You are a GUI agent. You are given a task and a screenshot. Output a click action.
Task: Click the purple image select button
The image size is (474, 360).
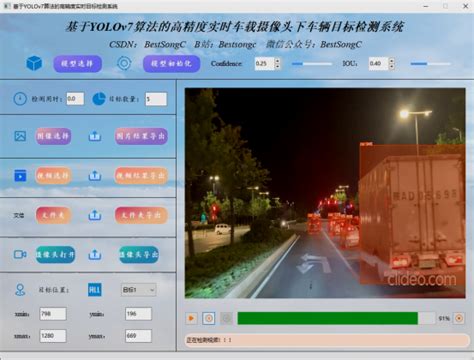coord(53,136)
